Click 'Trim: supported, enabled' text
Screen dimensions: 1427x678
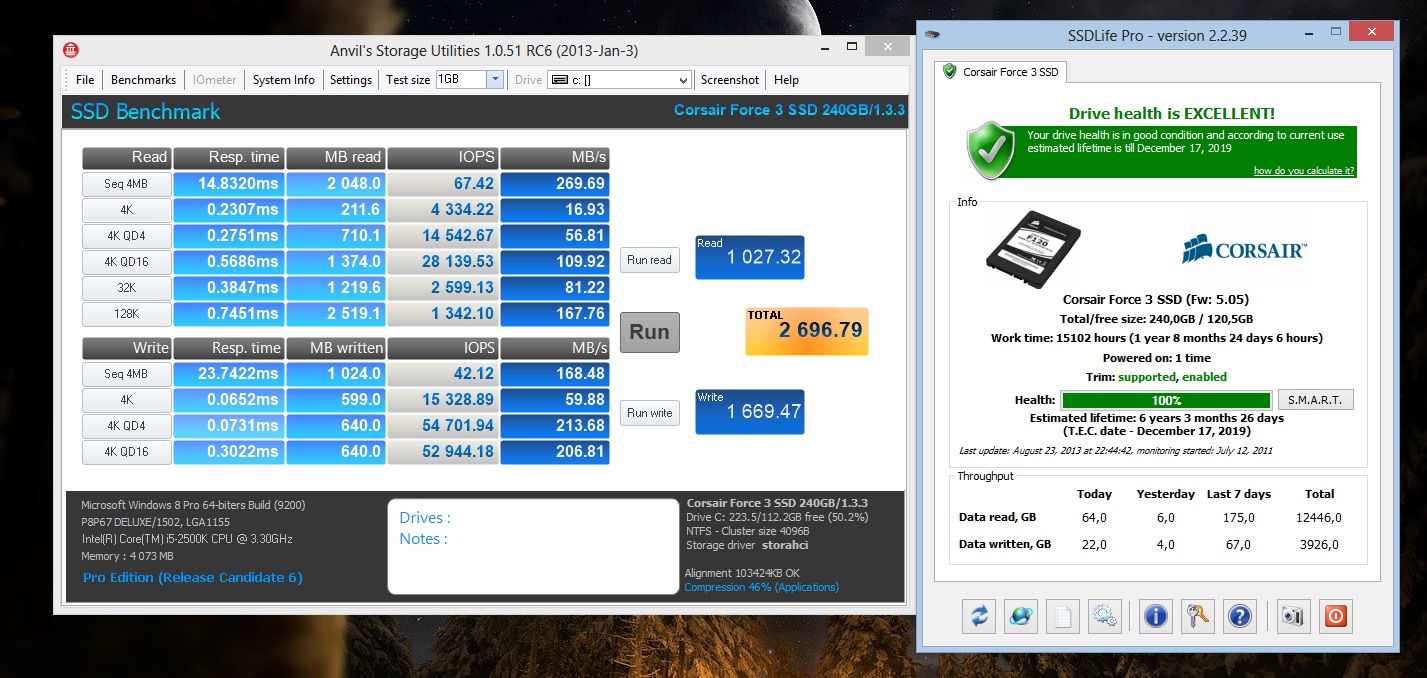[1156, 377]
